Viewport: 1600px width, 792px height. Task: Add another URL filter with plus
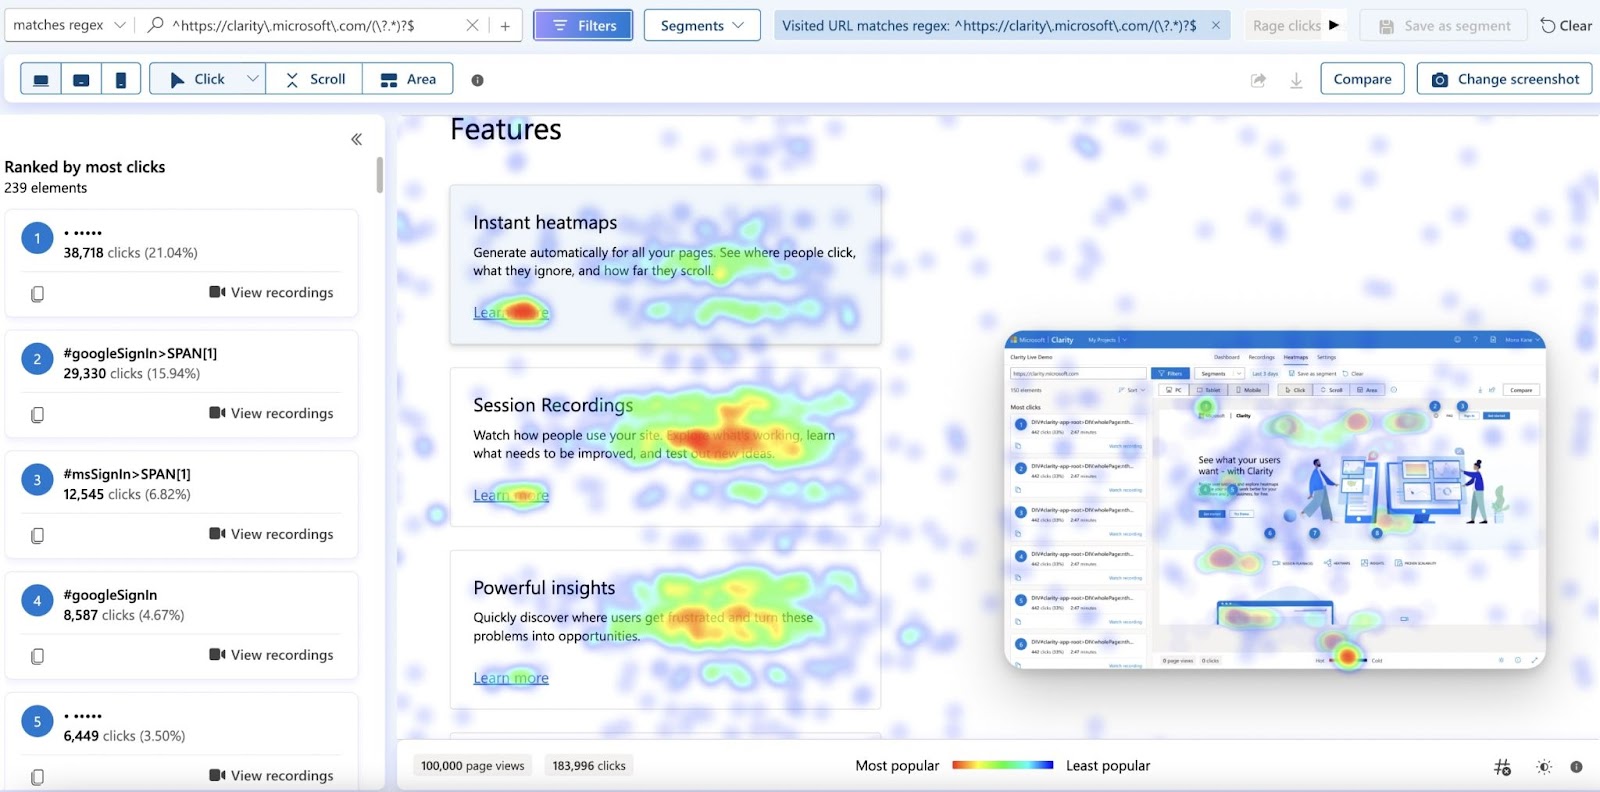coord(505,25)
